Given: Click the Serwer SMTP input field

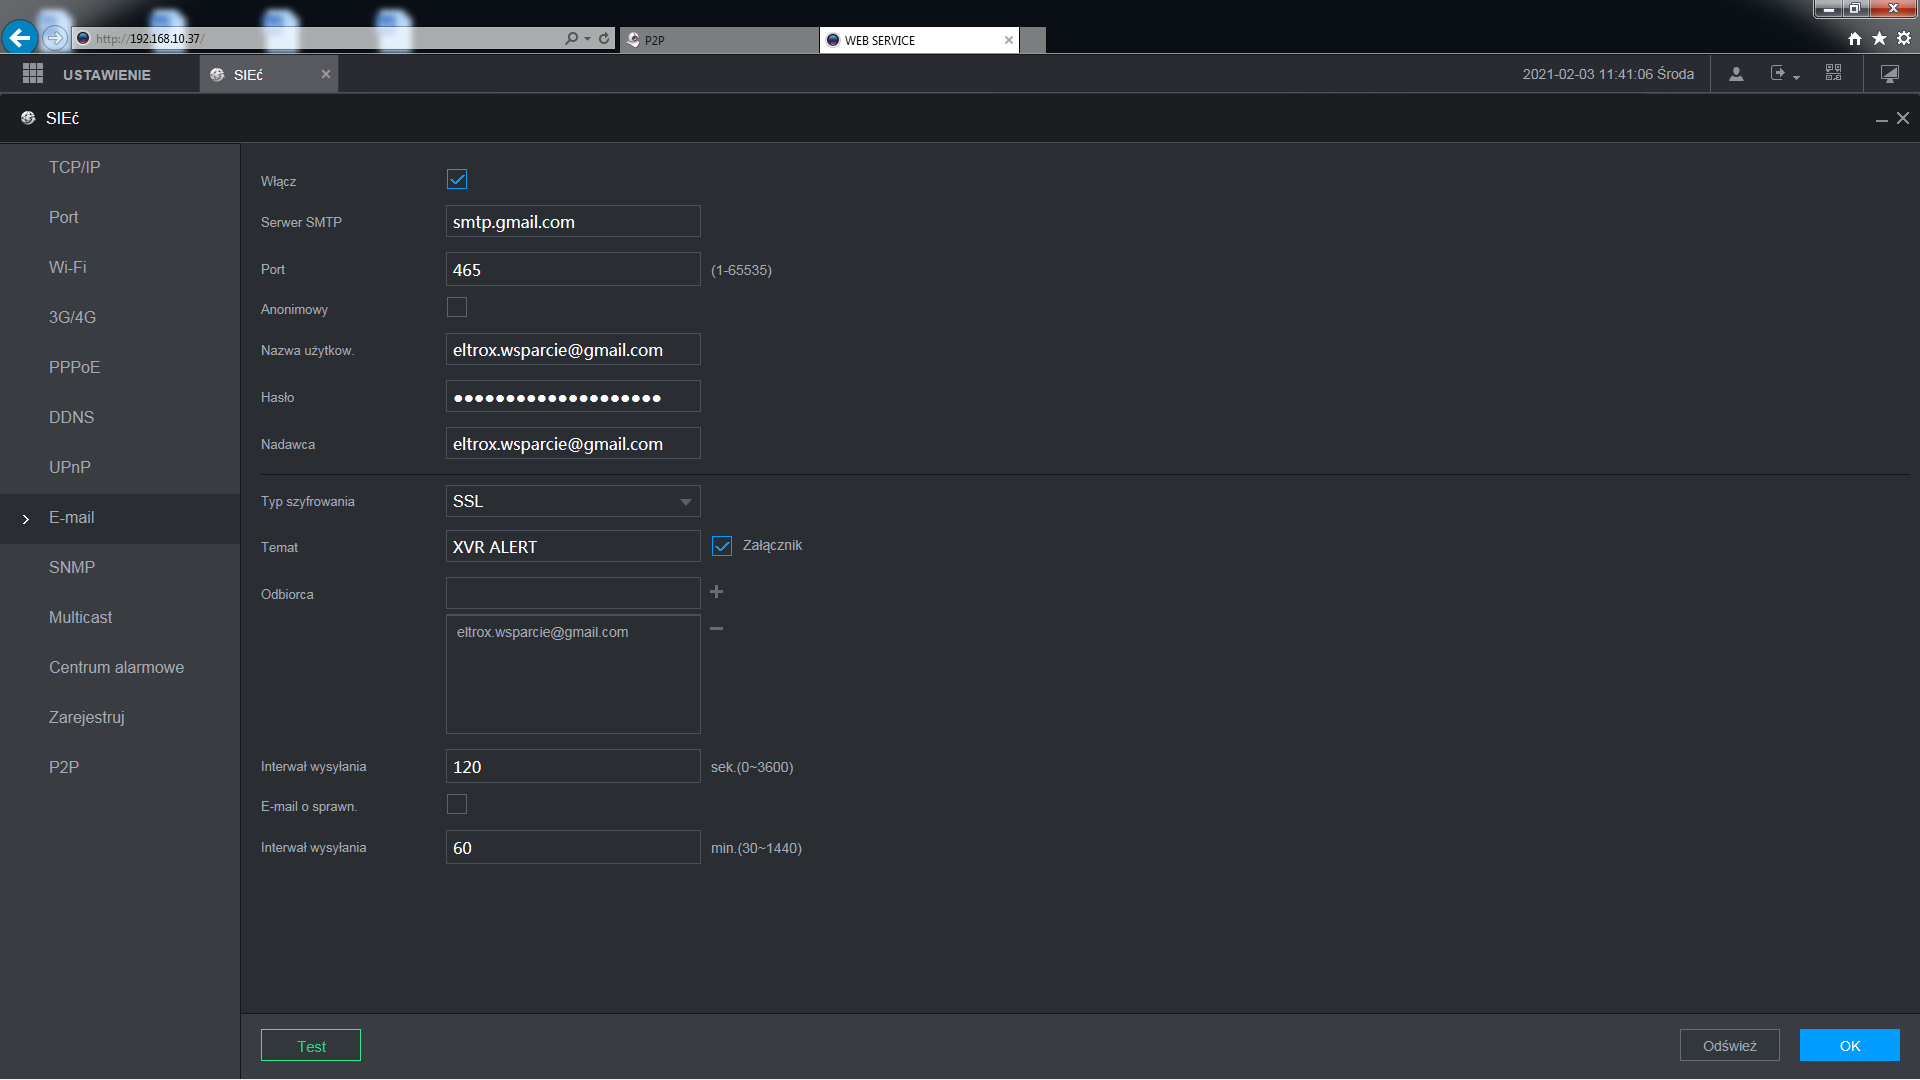Looking at the screenshot, I should [573, 222].
